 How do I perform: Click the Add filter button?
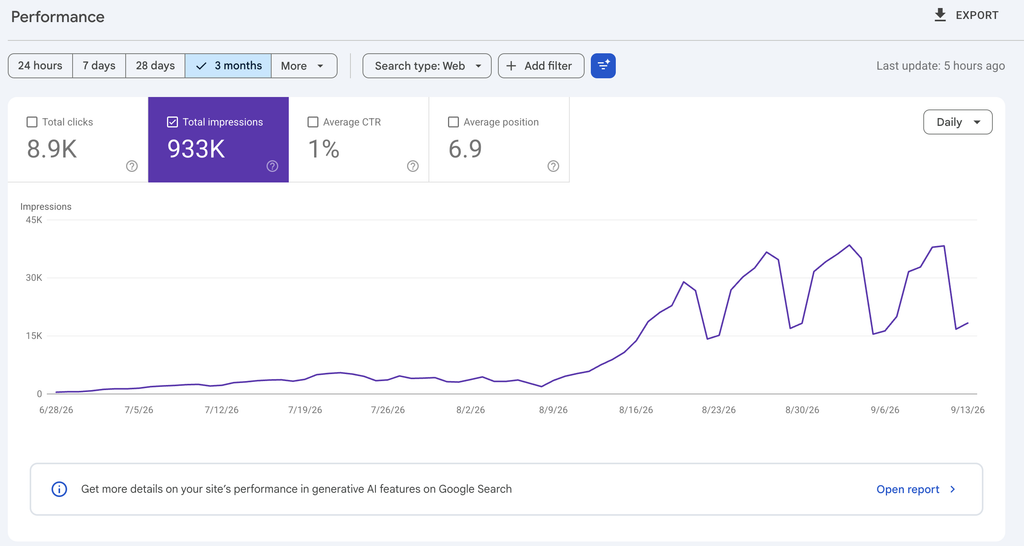541,66
